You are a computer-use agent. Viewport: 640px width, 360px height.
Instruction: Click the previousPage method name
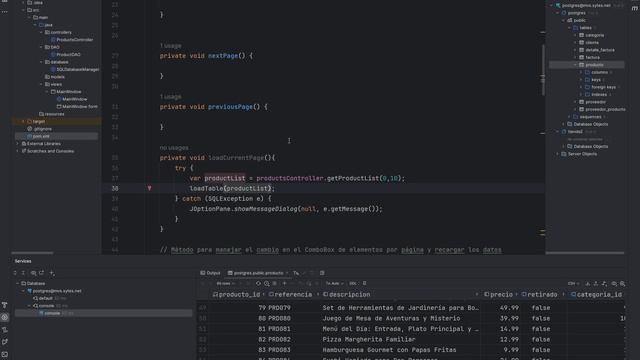(x=230, y=107)
